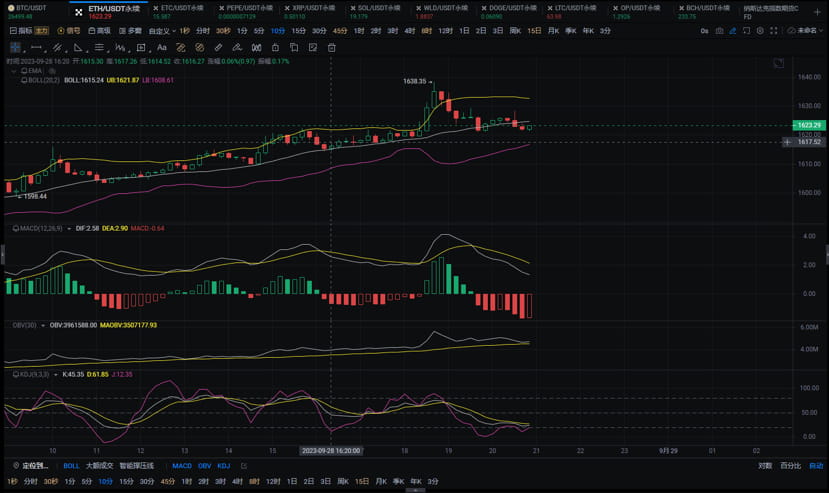829x493 pixels.
Task: Delete drawings with the trash icon
Action: [331, 48]
